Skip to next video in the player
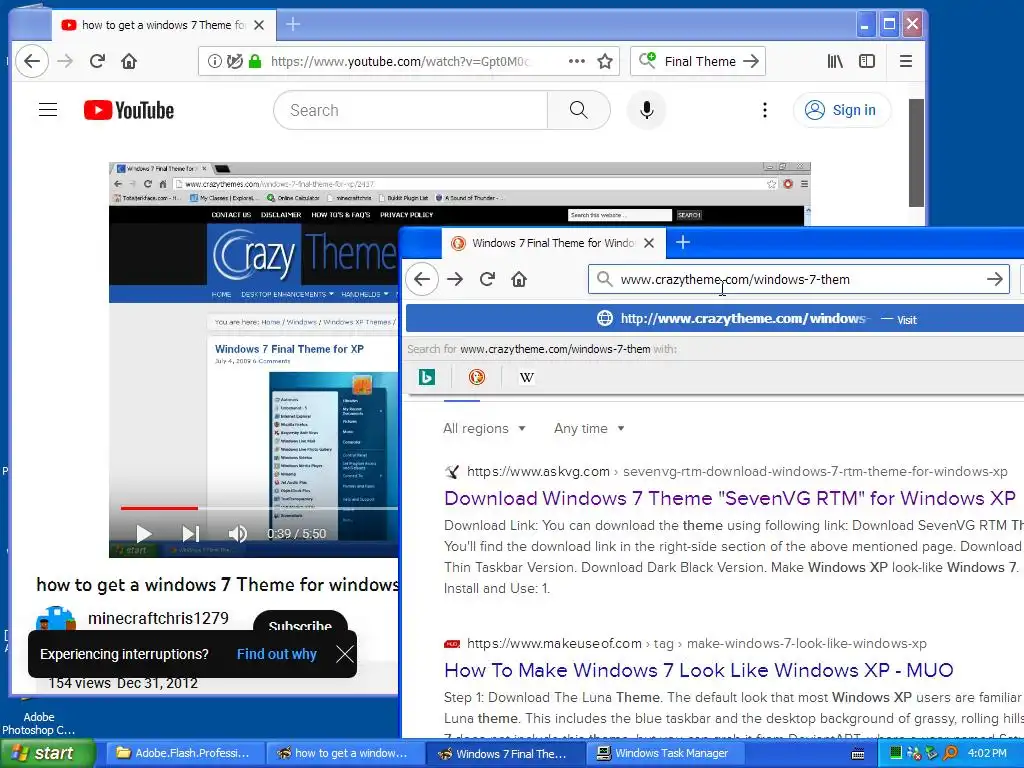 [x=191, y=534]
